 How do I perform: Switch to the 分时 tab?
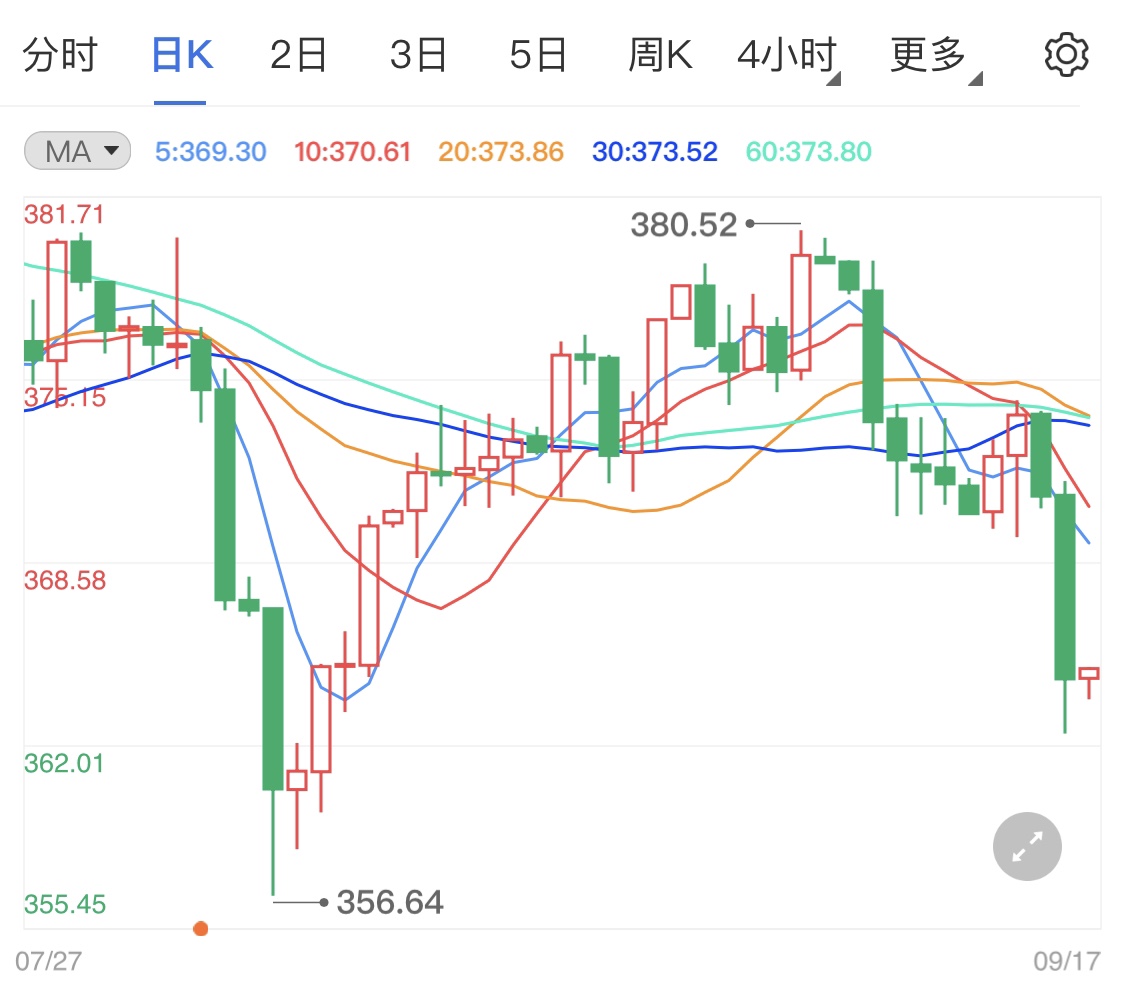coord(60,55)
